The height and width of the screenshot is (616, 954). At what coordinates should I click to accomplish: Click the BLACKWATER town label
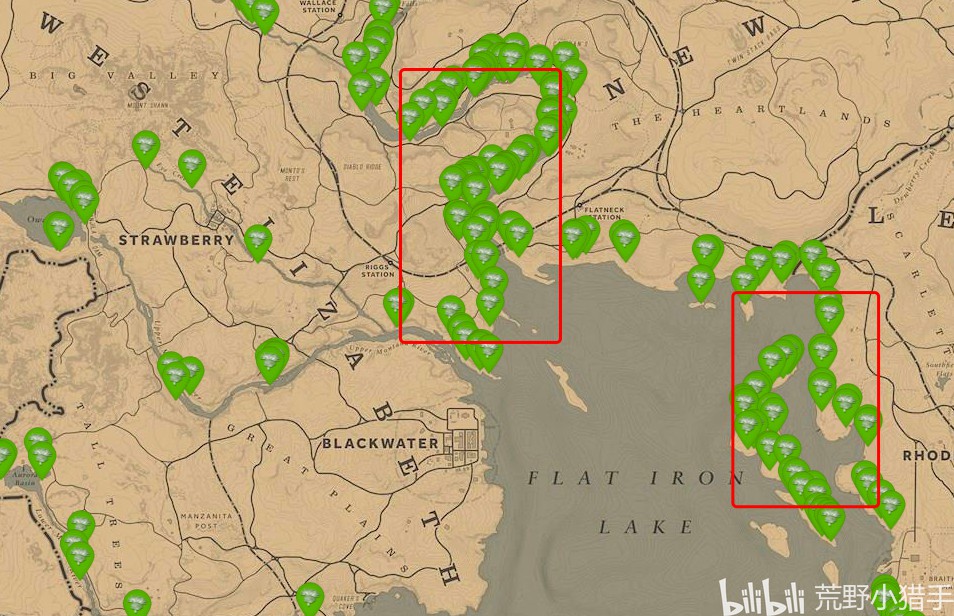(x=380, y=443)
